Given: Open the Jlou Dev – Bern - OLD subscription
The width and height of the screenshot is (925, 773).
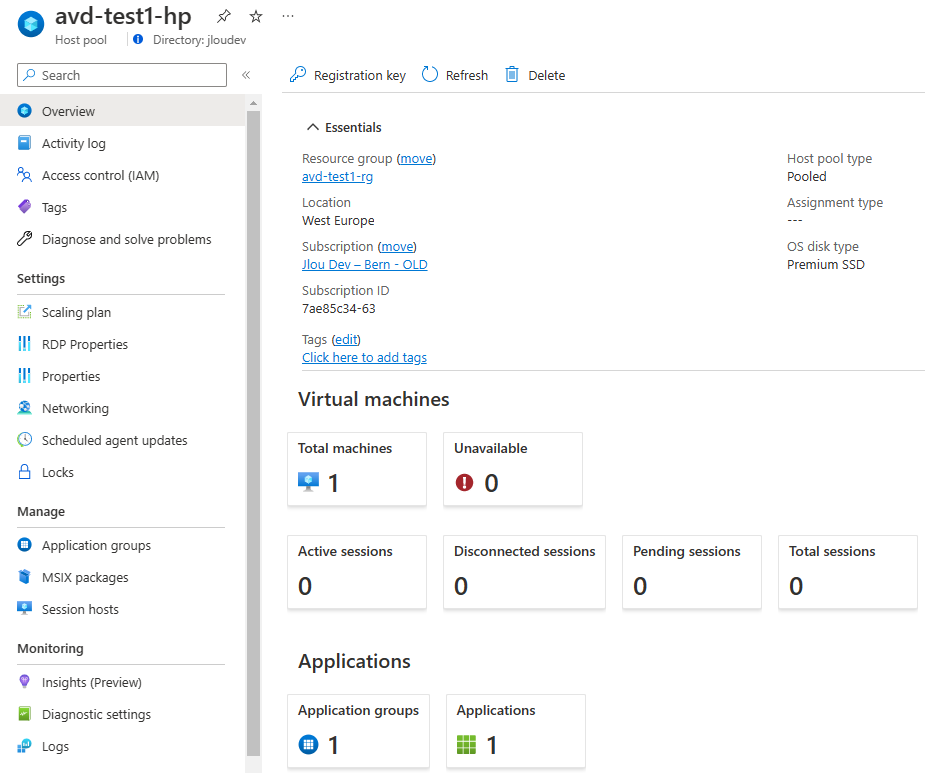Looking at the screenshot, I should (x=365, y=264).
